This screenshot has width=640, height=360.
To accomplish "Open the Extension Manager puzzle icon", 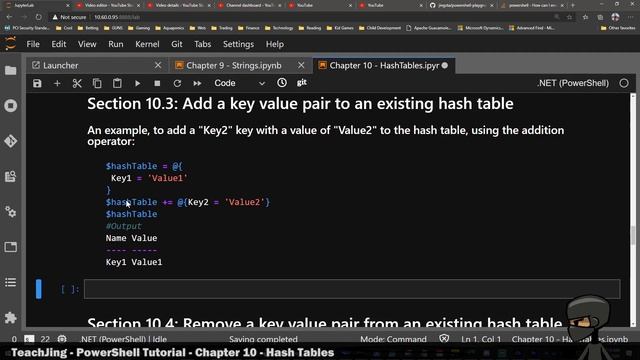I will (11, 318).
